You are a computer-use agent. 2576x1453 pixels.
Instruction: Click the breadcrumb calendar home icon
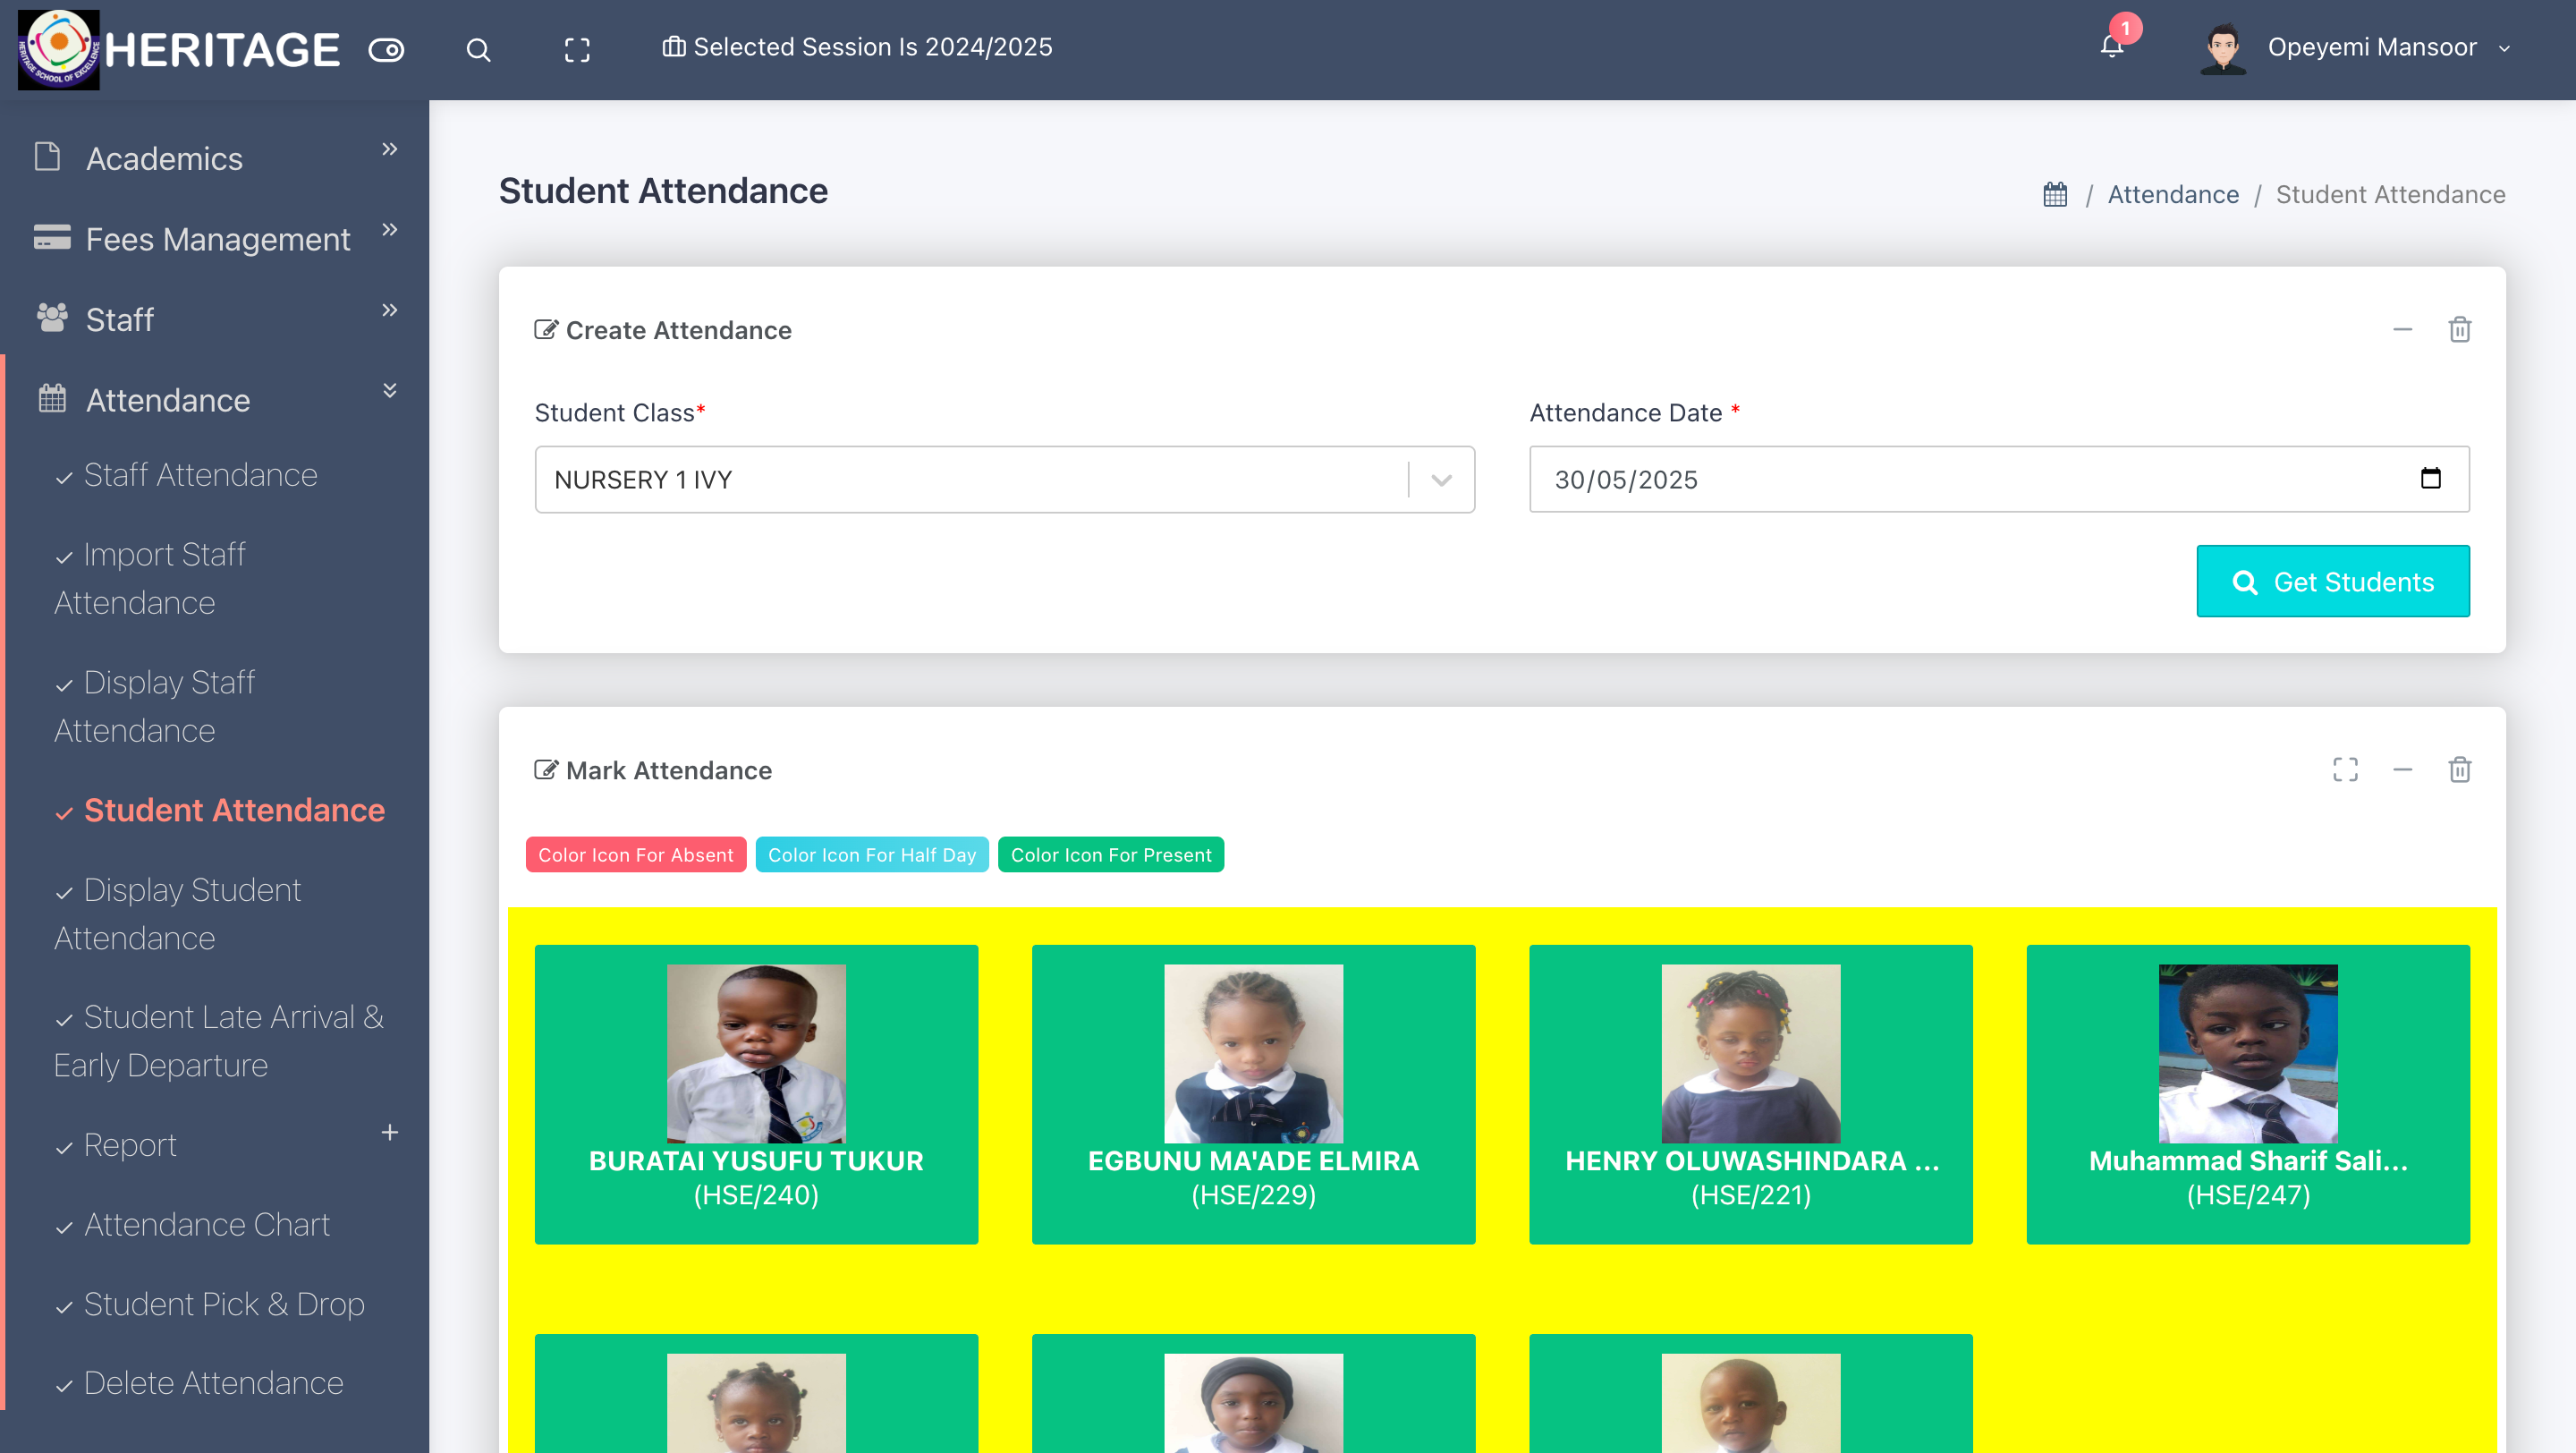2054,194
